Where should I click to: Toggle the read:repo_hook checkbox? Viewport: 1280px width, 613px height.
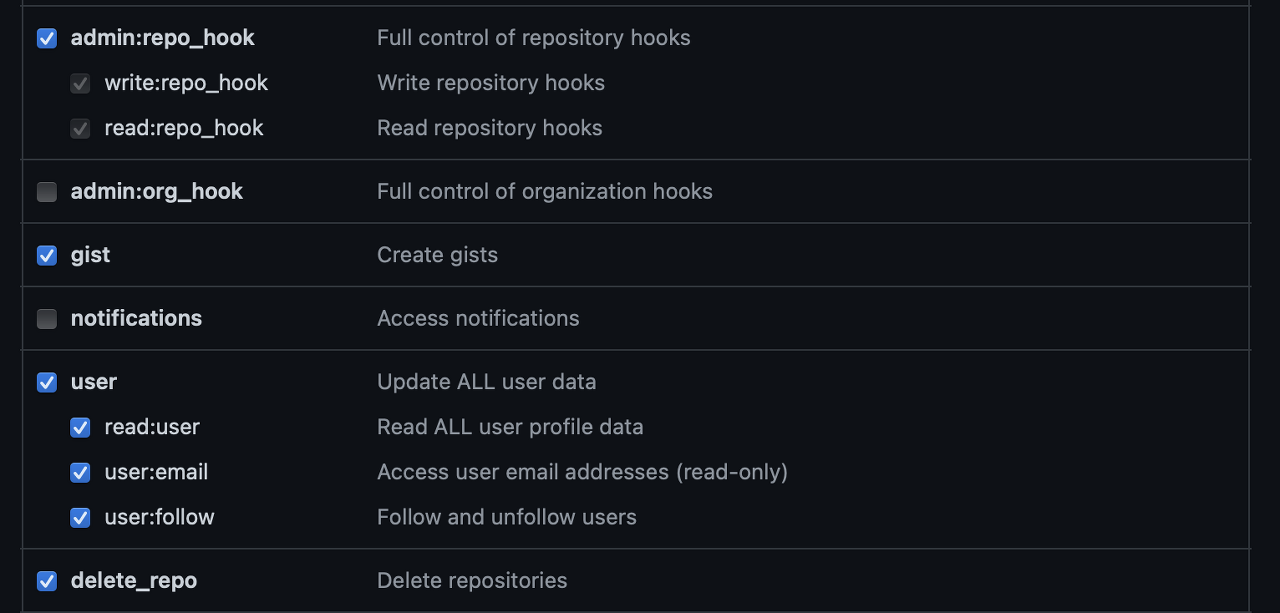pyautogui.click(x=80, y=129)
